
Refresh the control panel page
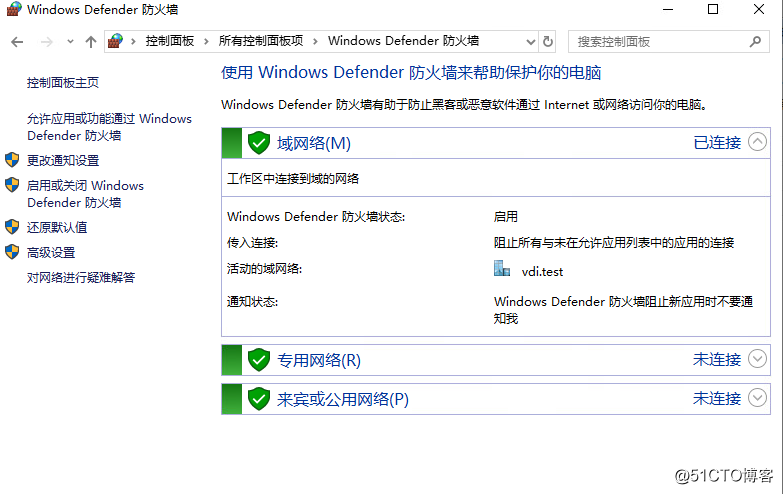point(548,41)
